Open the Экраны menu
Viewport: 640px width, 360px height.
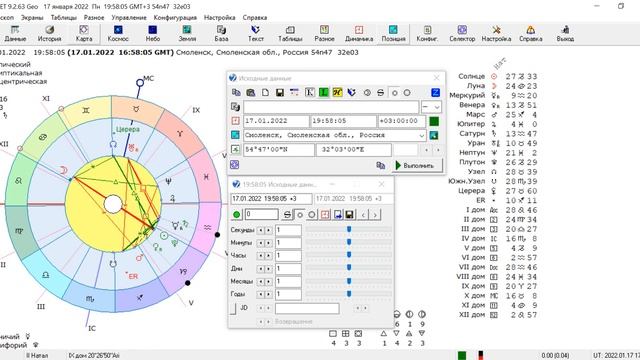click(32, 18)
